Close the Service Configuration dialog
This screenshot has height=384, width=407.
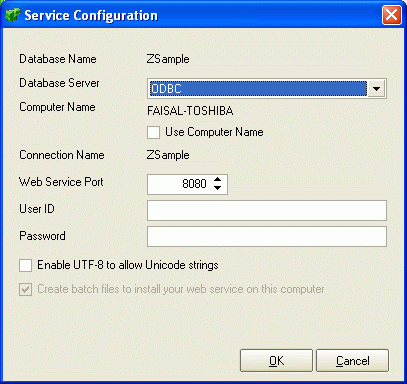tap(391, 15)
